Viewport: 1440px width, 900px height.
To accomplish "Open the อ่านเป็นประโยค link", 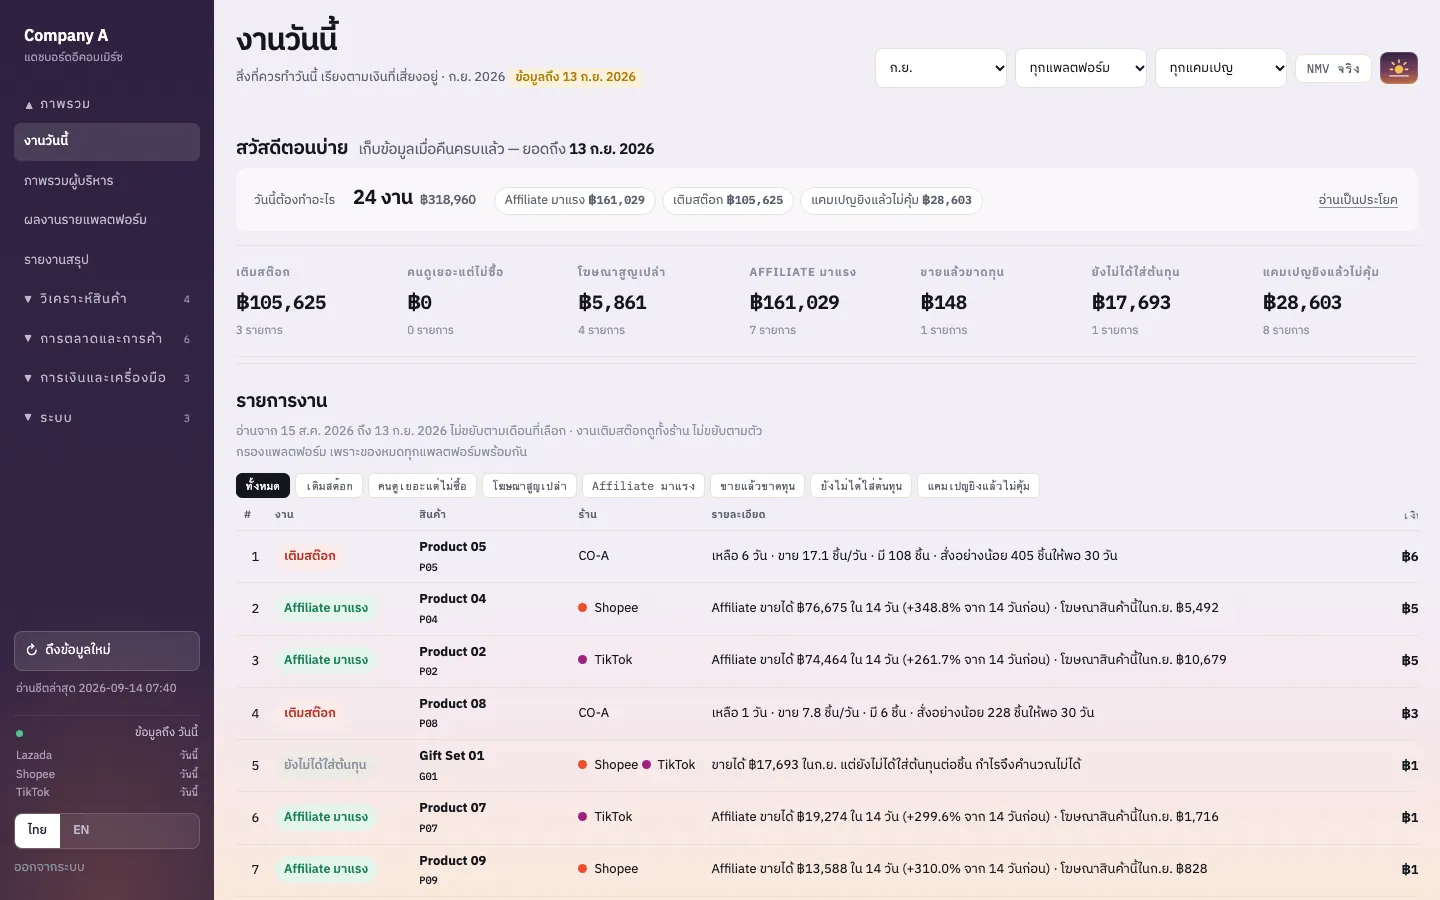I will click(x=1358, y=200).
